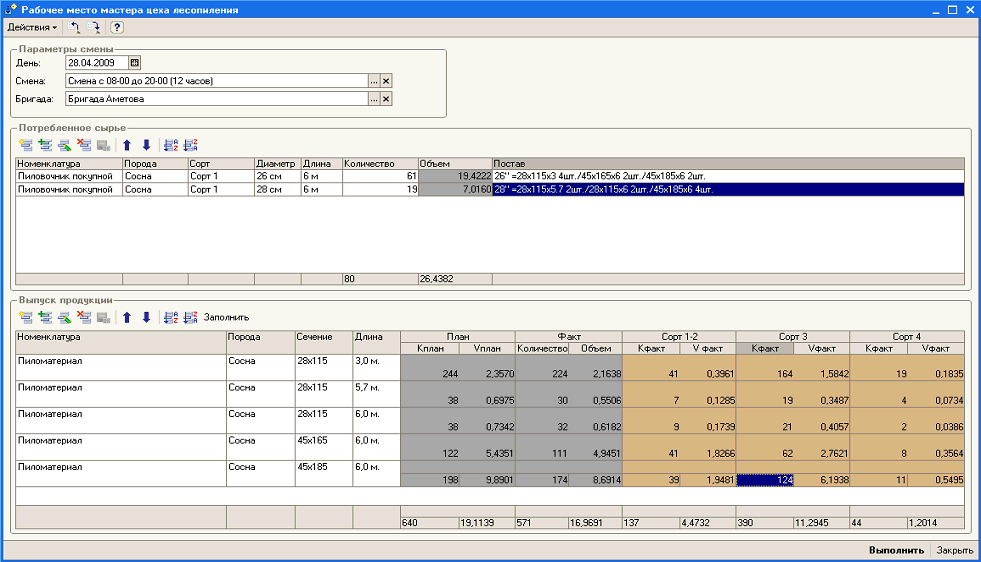Open selection list for Бригада field
The width and height of the screenshot is (981, 562).
pos(374,99)
